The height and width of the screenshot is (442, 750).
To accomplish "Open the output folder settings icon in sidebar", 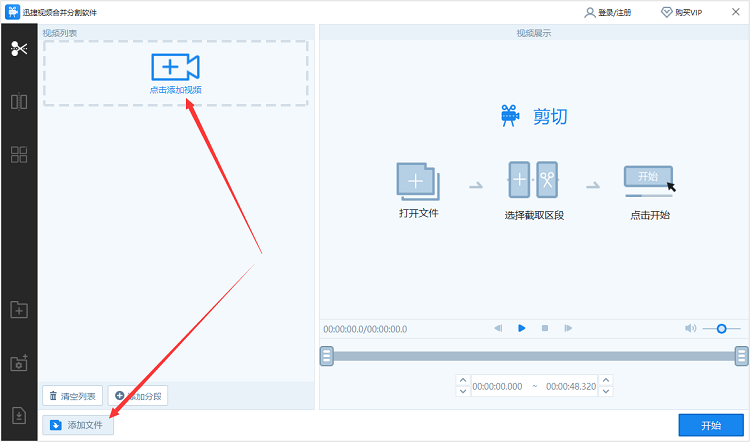I will [19, 363].
